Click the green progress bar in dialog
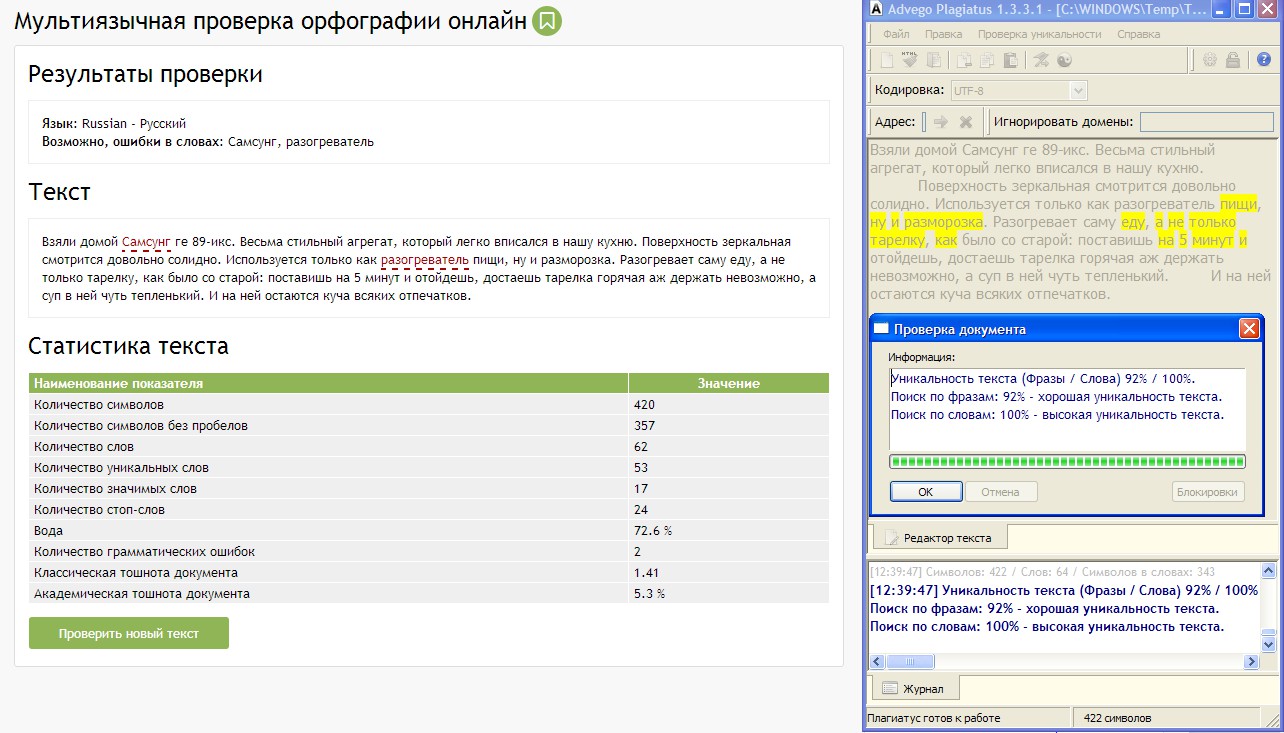The image size is (1284, 733). 1067,462
